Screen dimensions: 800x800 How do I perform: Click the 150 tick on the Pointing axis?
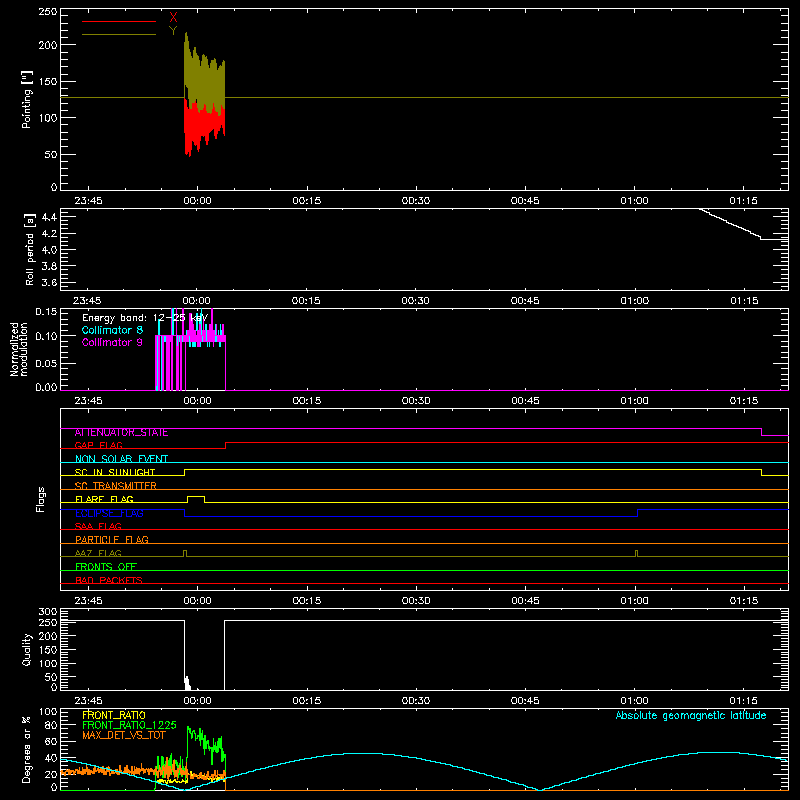point(48,82)
